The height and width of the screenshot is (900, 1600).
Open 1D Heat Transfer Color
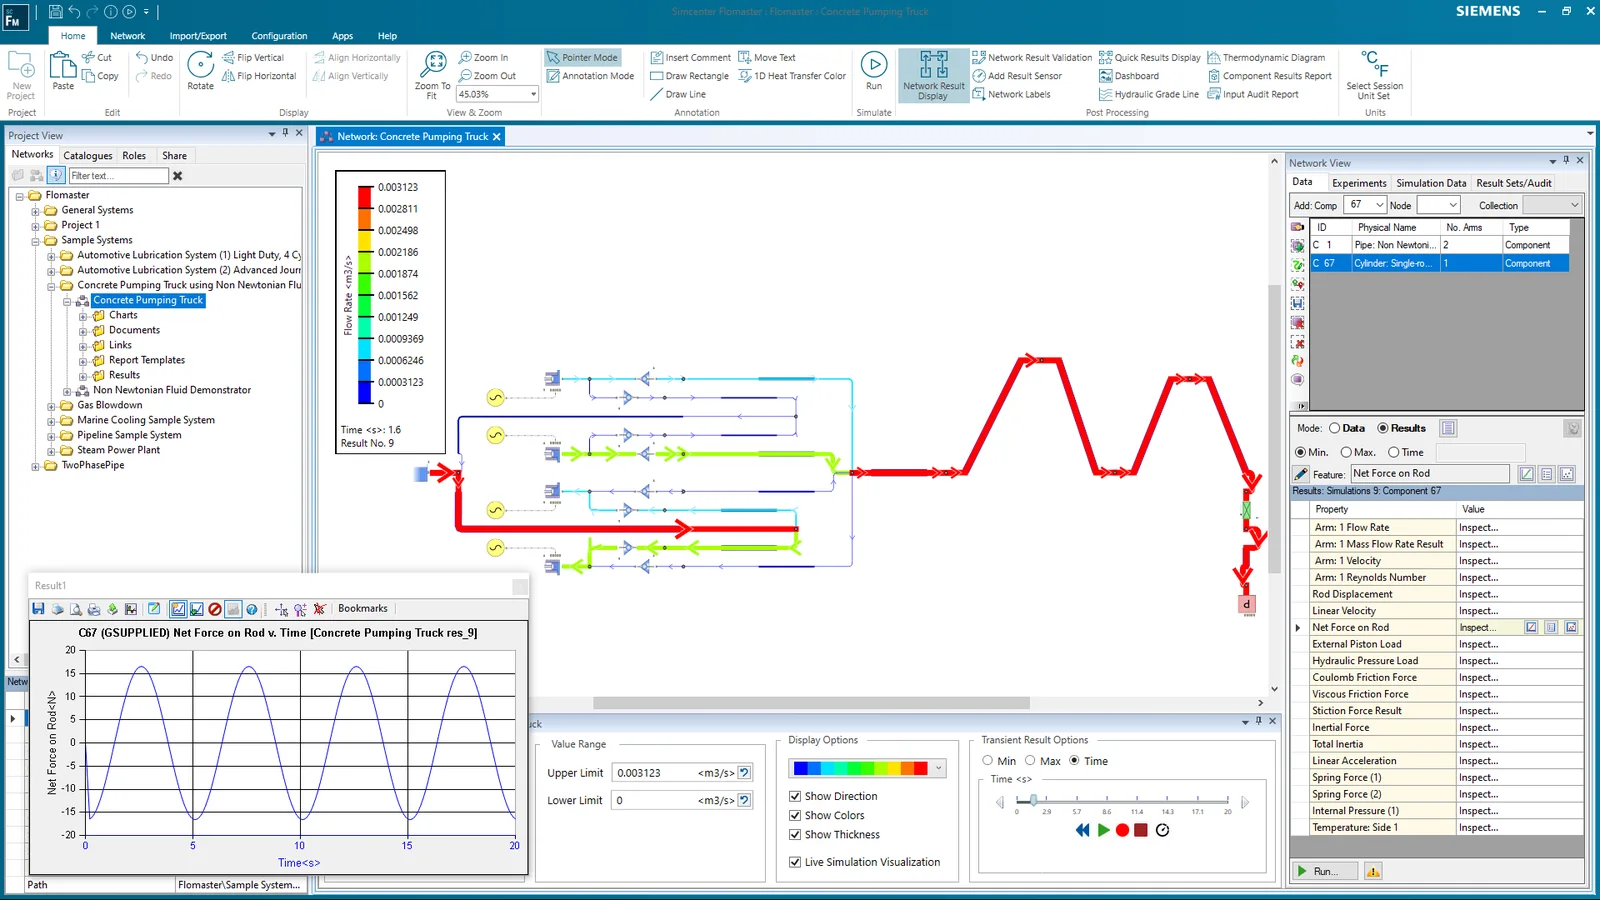tap(792, 76)
